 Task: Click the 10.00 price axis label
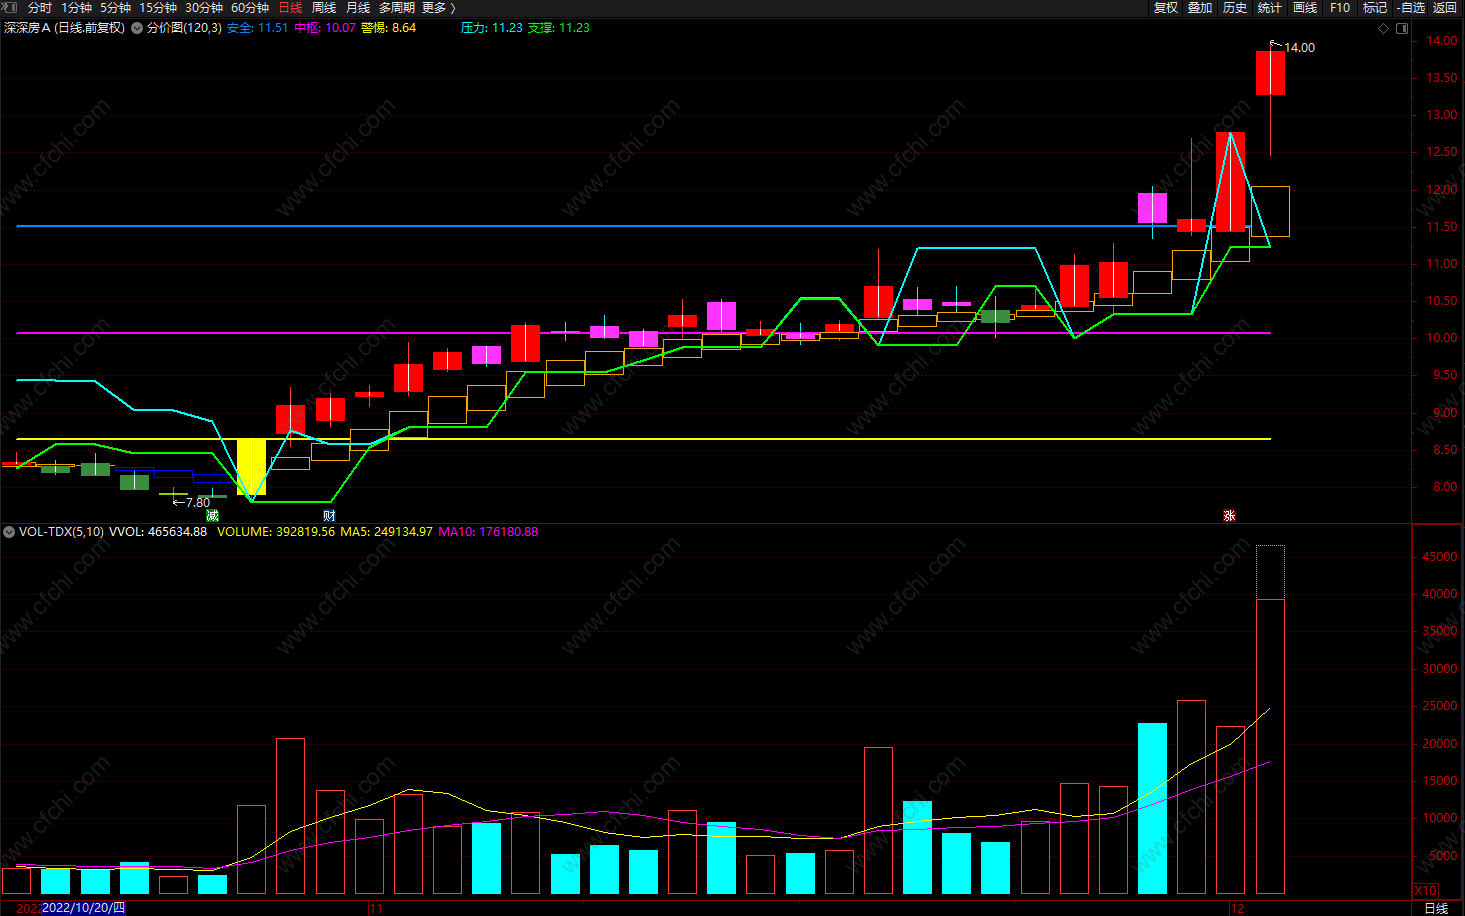(x=1442, y=338)
